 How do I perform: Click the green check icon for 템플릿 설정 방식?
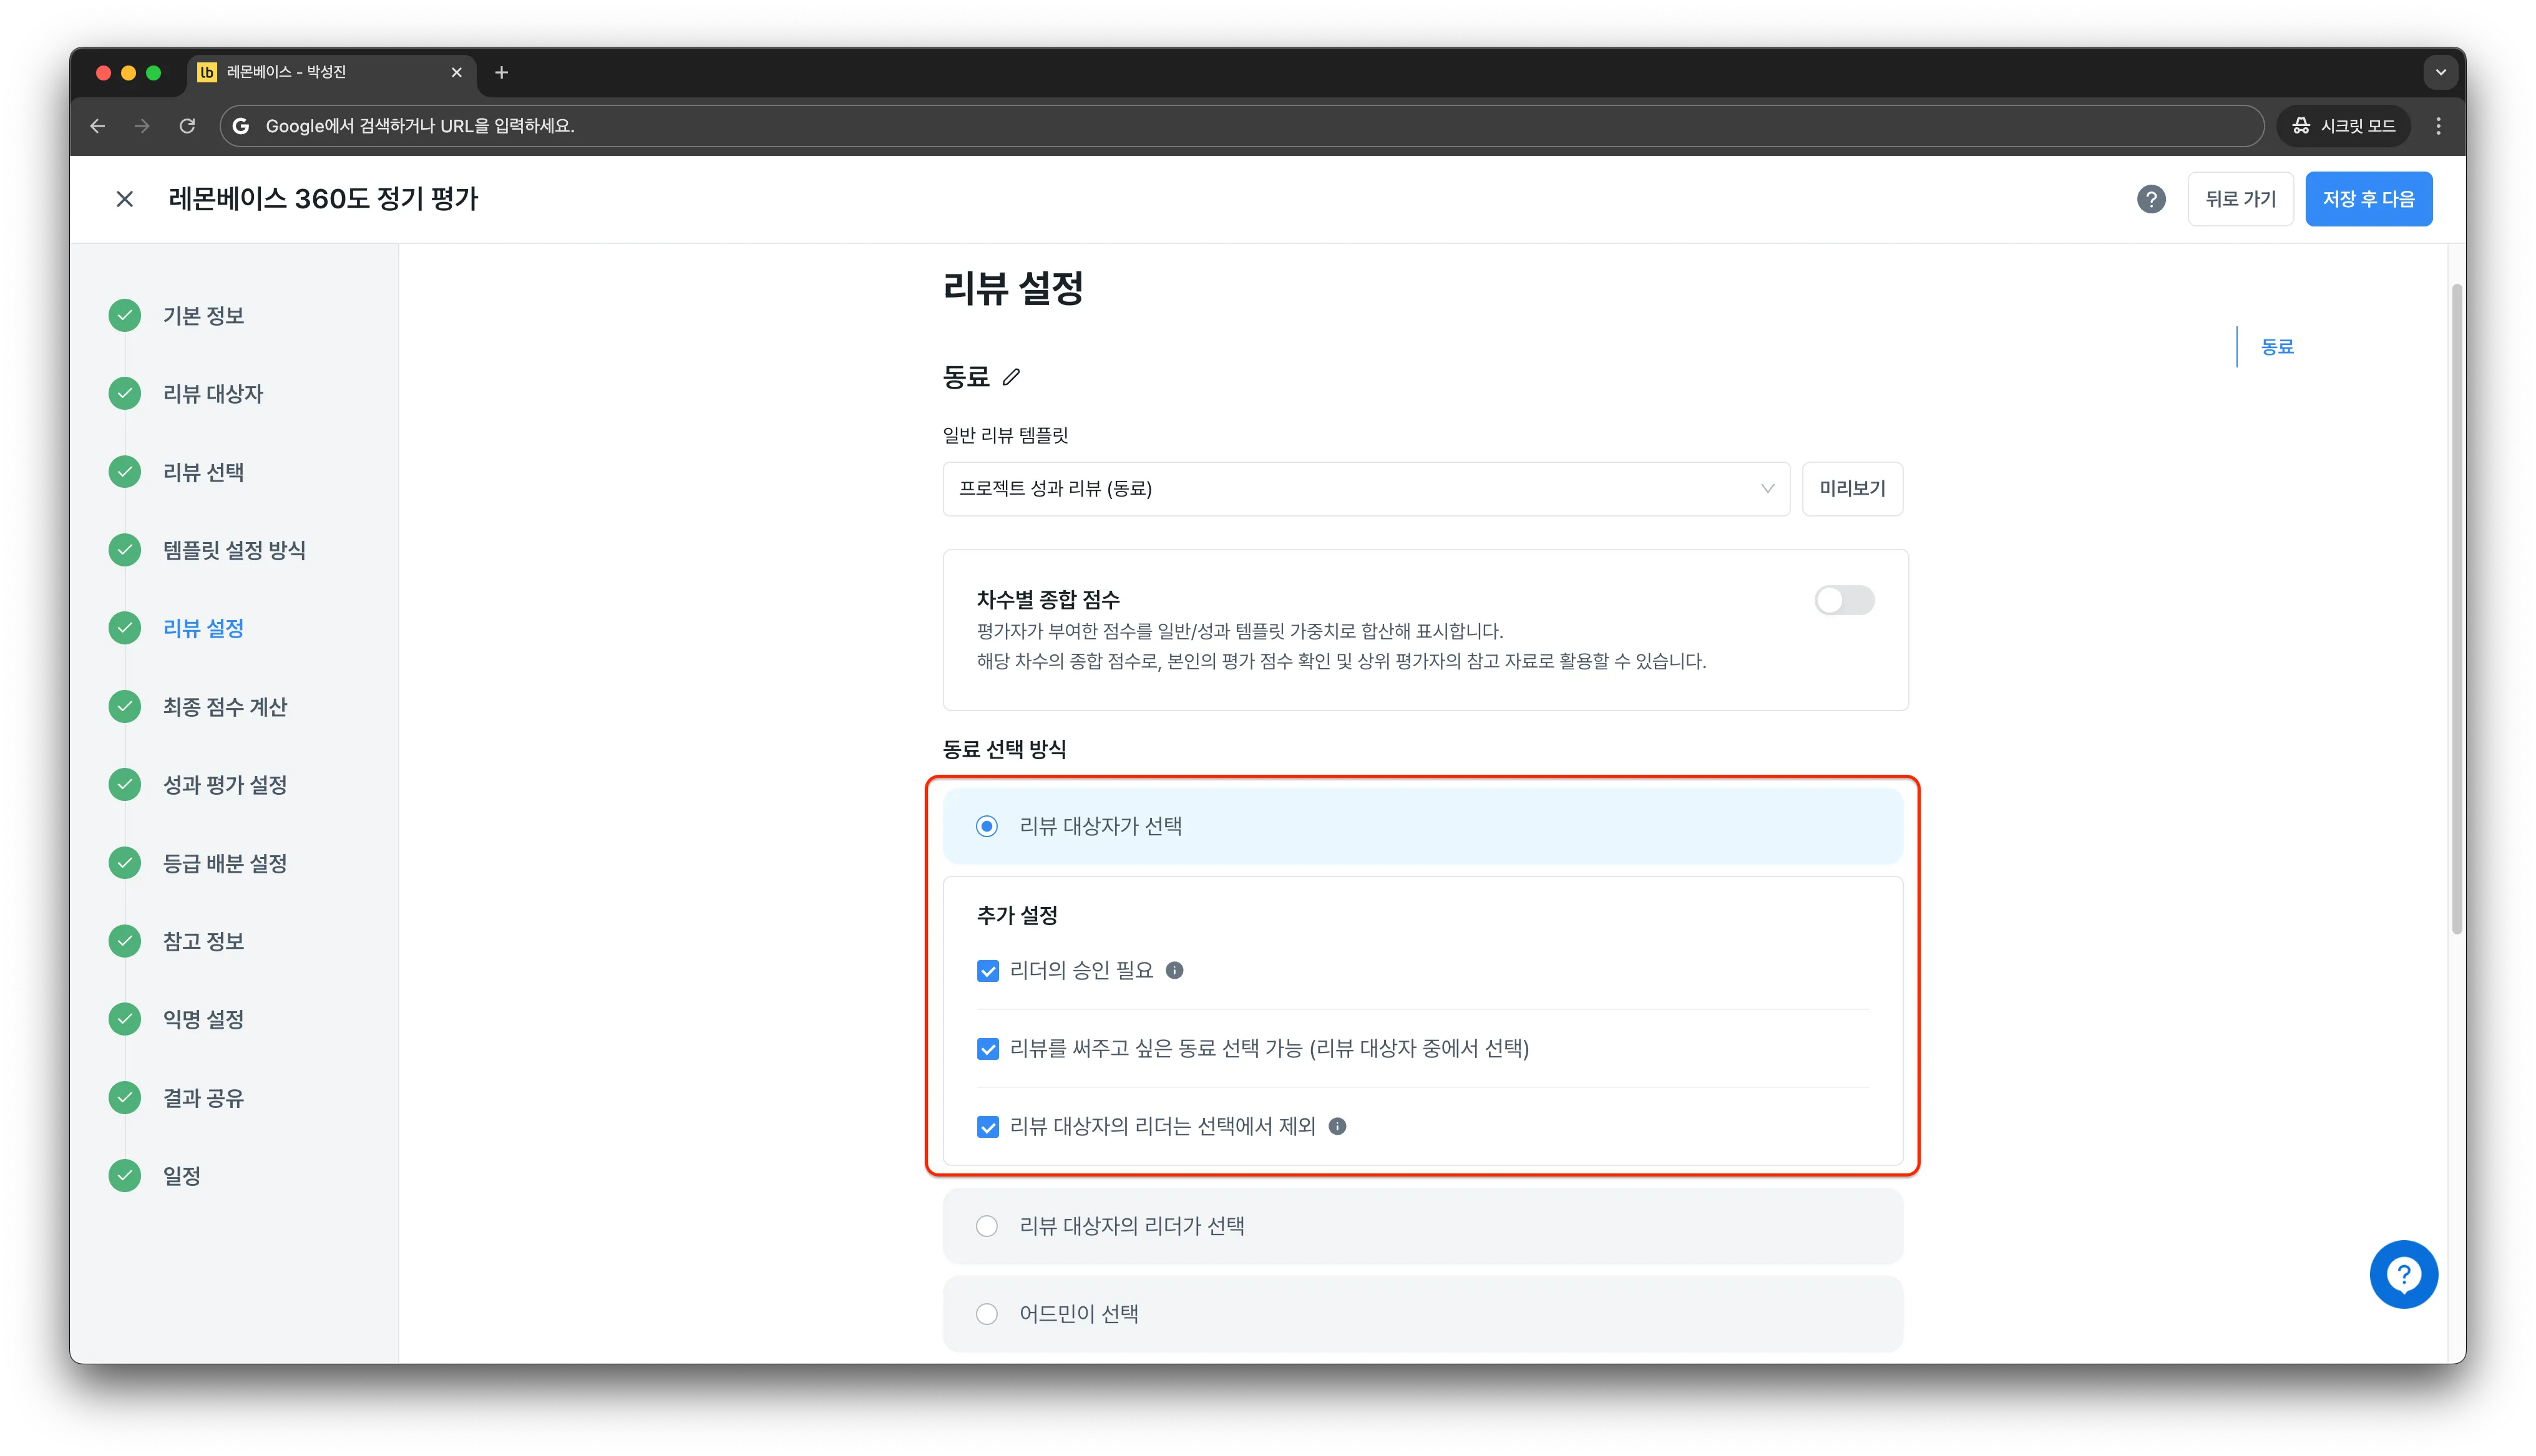coord(124,549)
